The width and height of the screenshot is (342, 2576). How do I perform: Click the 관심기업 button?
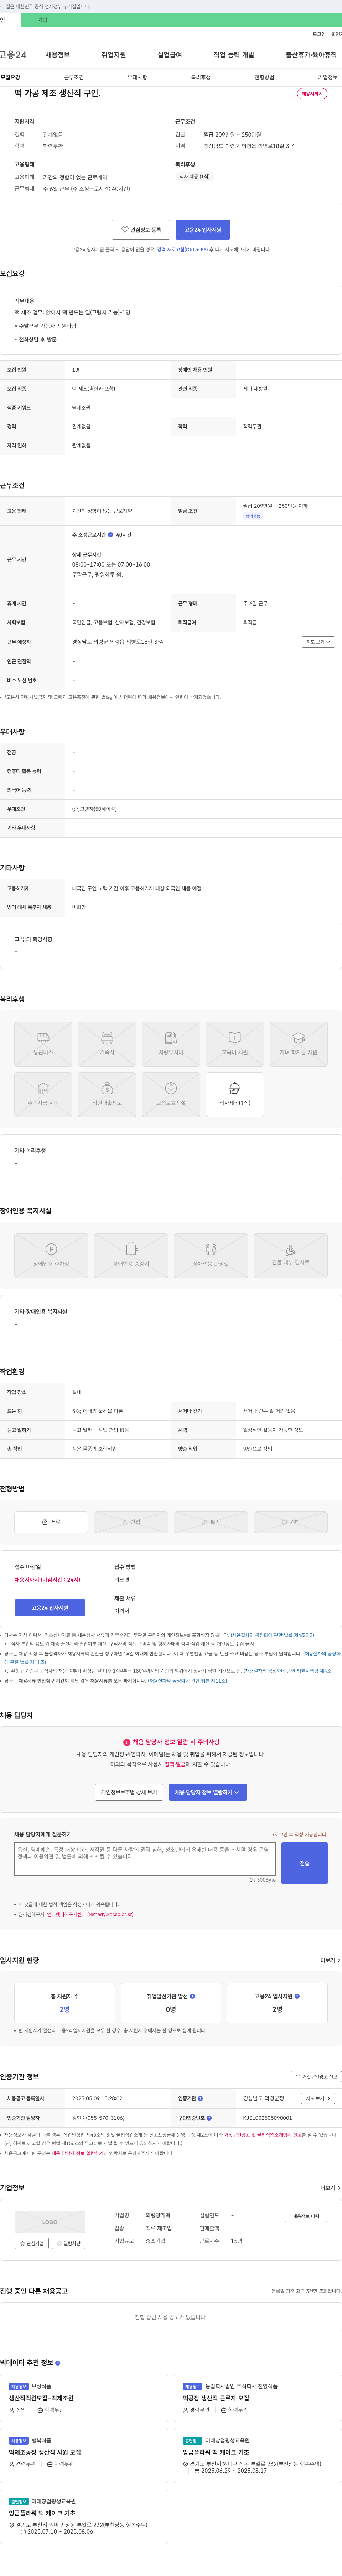[32, 2243]
